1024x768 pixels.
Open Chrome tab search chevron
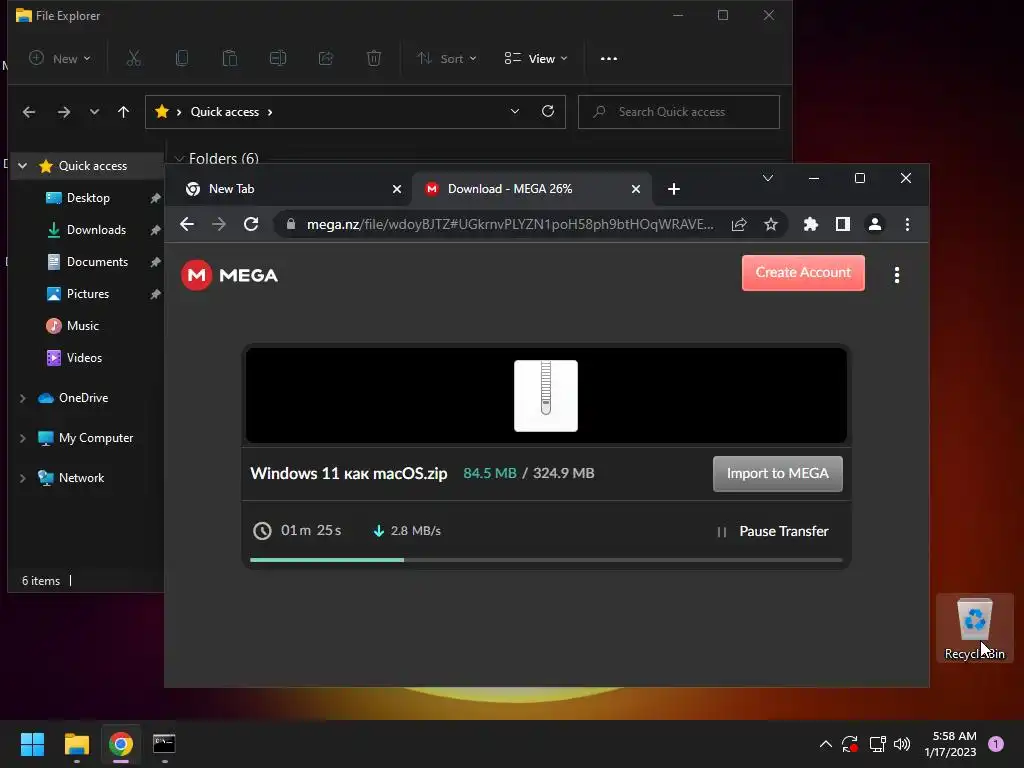768,178
